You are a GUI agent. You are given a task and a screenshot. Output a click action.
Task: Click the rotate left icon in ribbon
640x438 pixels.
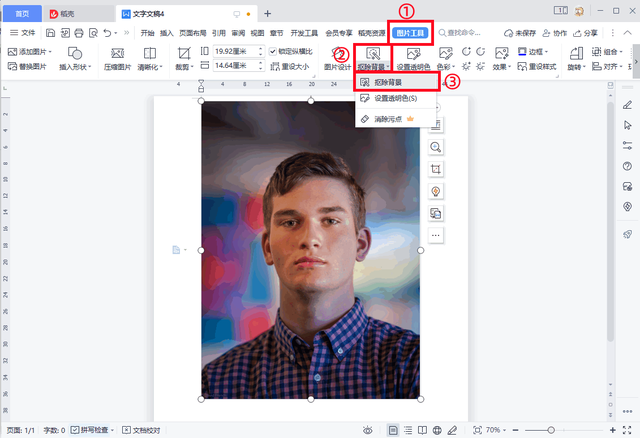tap(466, 51)
